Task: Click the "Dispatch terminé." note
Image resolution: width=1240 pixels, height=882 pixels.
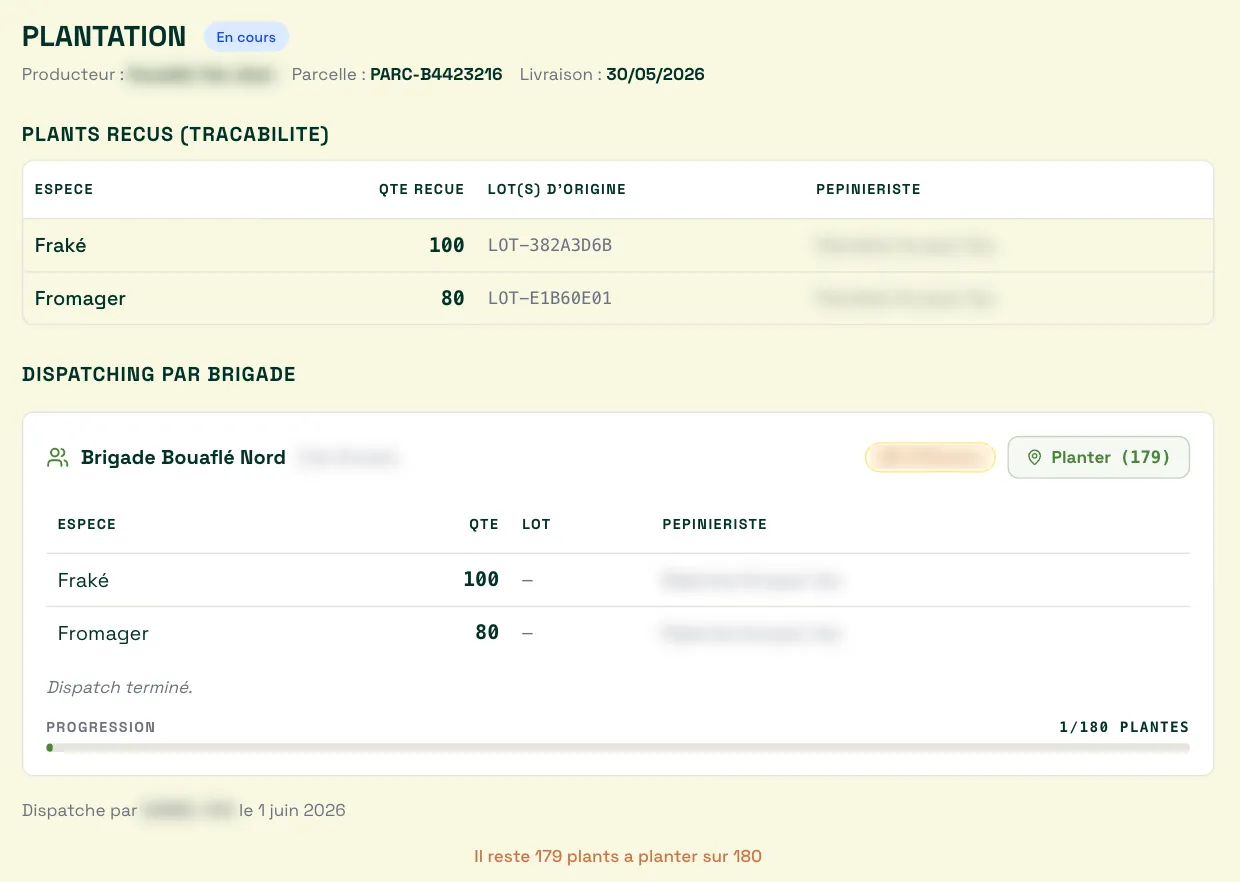Action: [119, 688]
